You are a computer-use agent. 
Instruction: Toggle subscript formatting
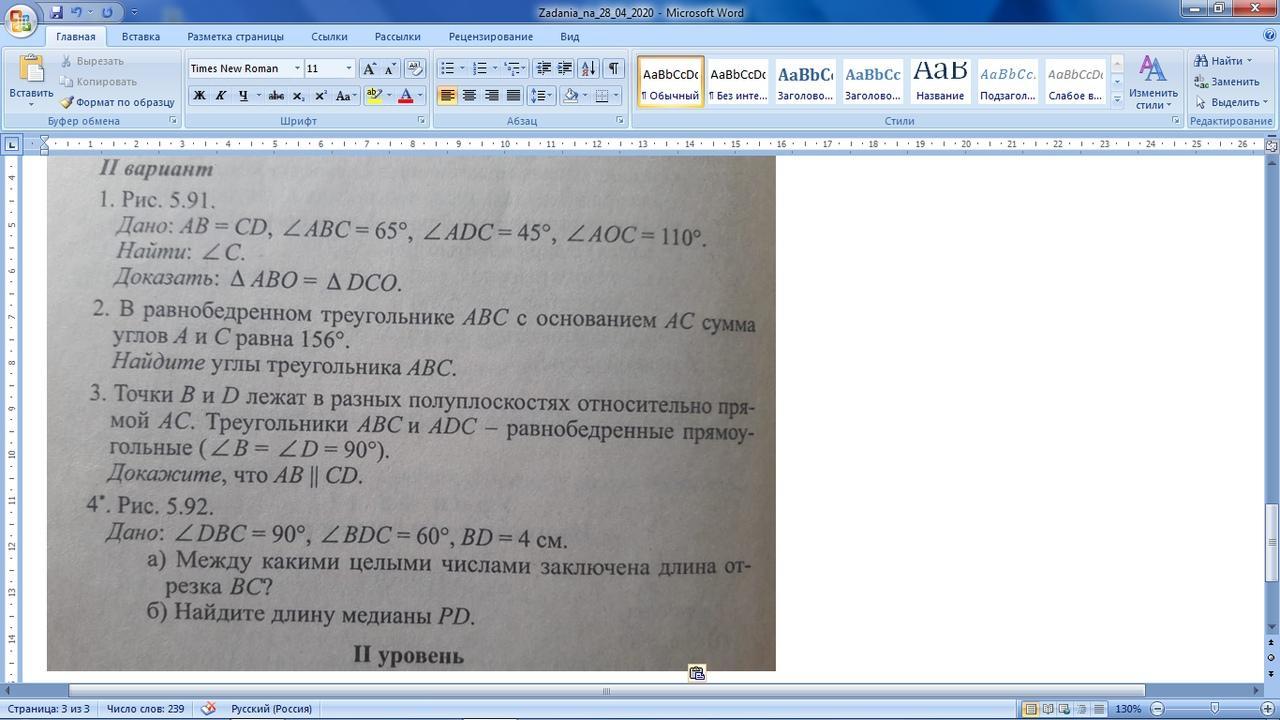298,96
